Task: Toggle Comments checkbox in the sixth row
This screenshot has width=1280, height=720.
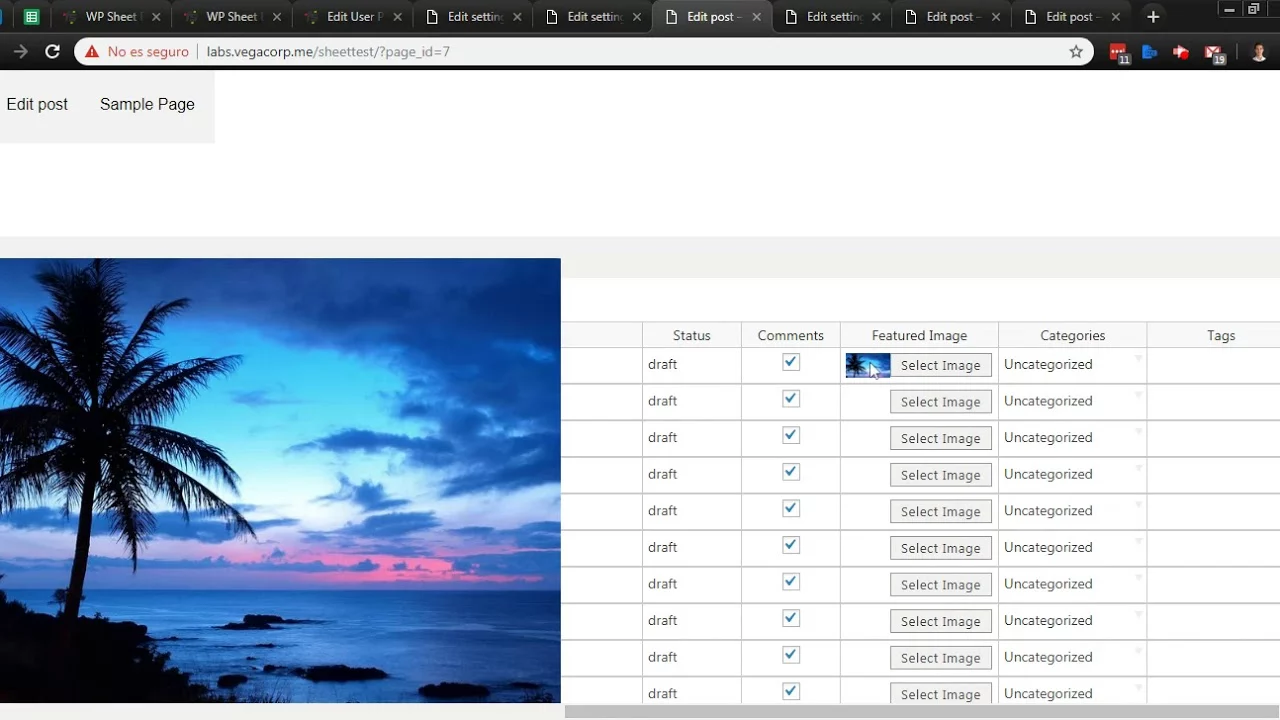Action: (791, 545)
